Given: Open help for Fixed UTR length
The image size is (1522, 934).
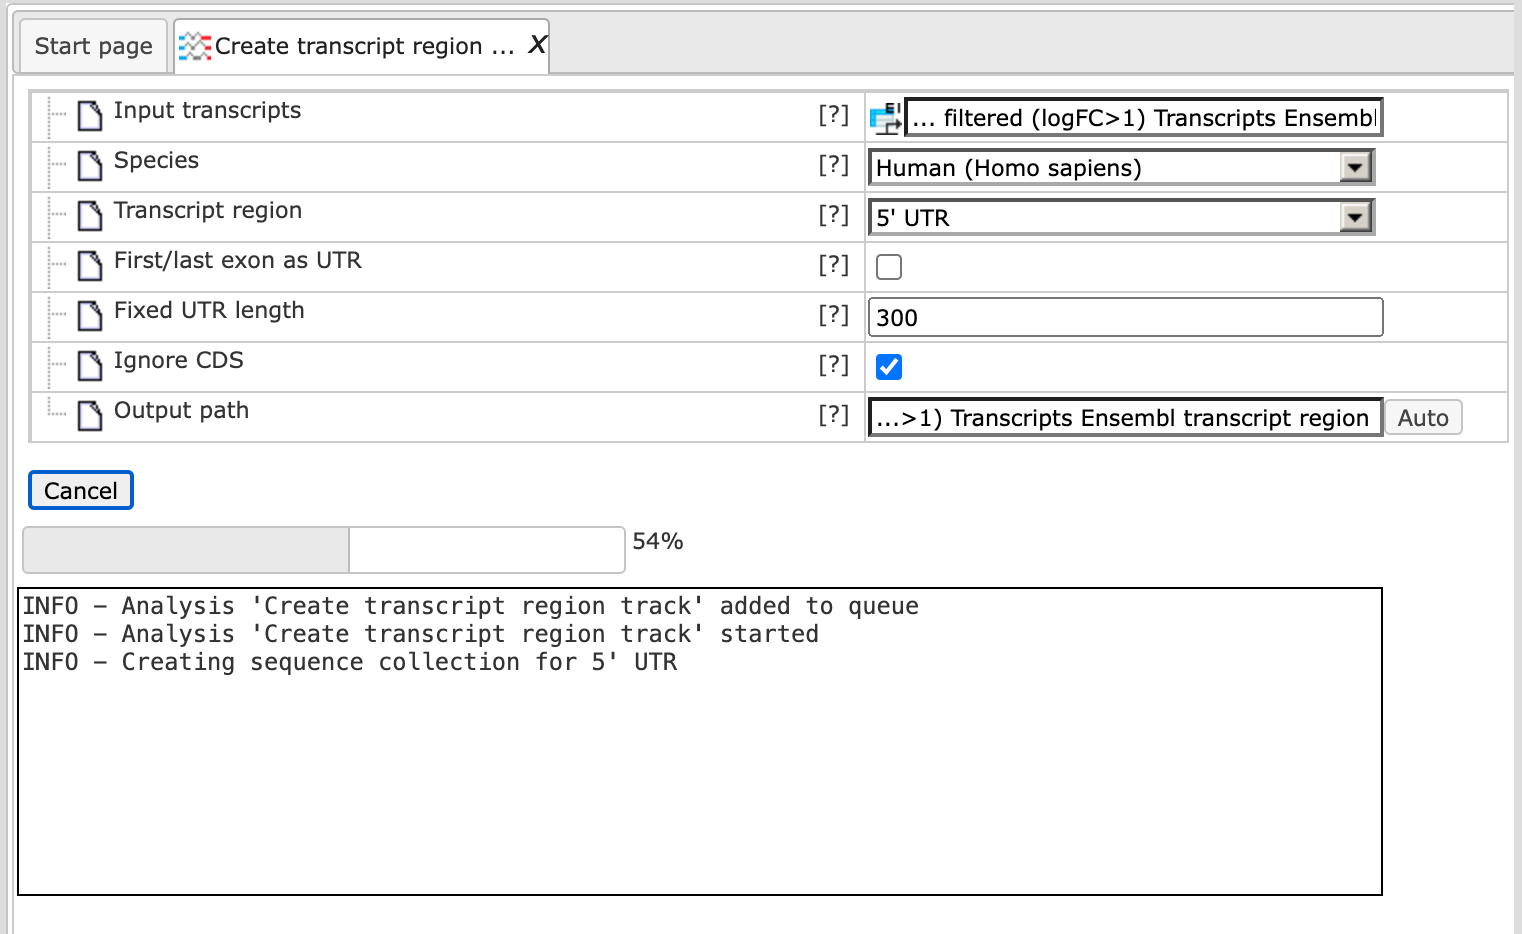Looking at the screenshot, I should 833,315.
